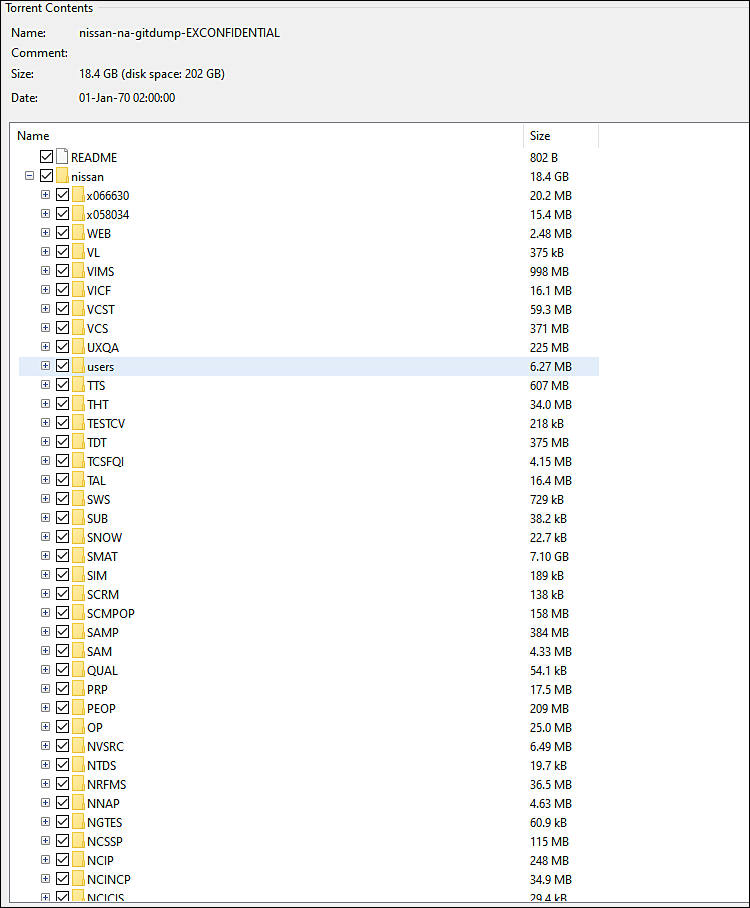750x908 pixels.
Task: Click the SNOW folder icon
Action: click(x=78, y=536)
